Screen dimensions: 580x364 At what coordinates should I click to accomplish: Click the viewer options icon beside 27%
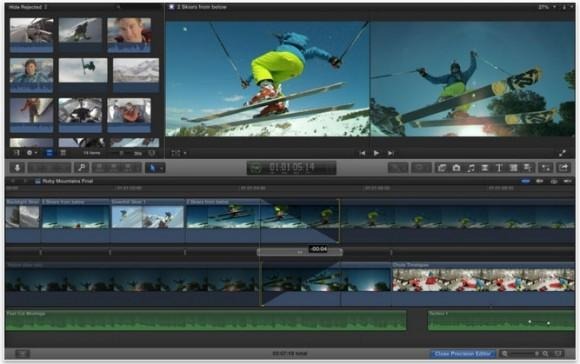[564, 7]
